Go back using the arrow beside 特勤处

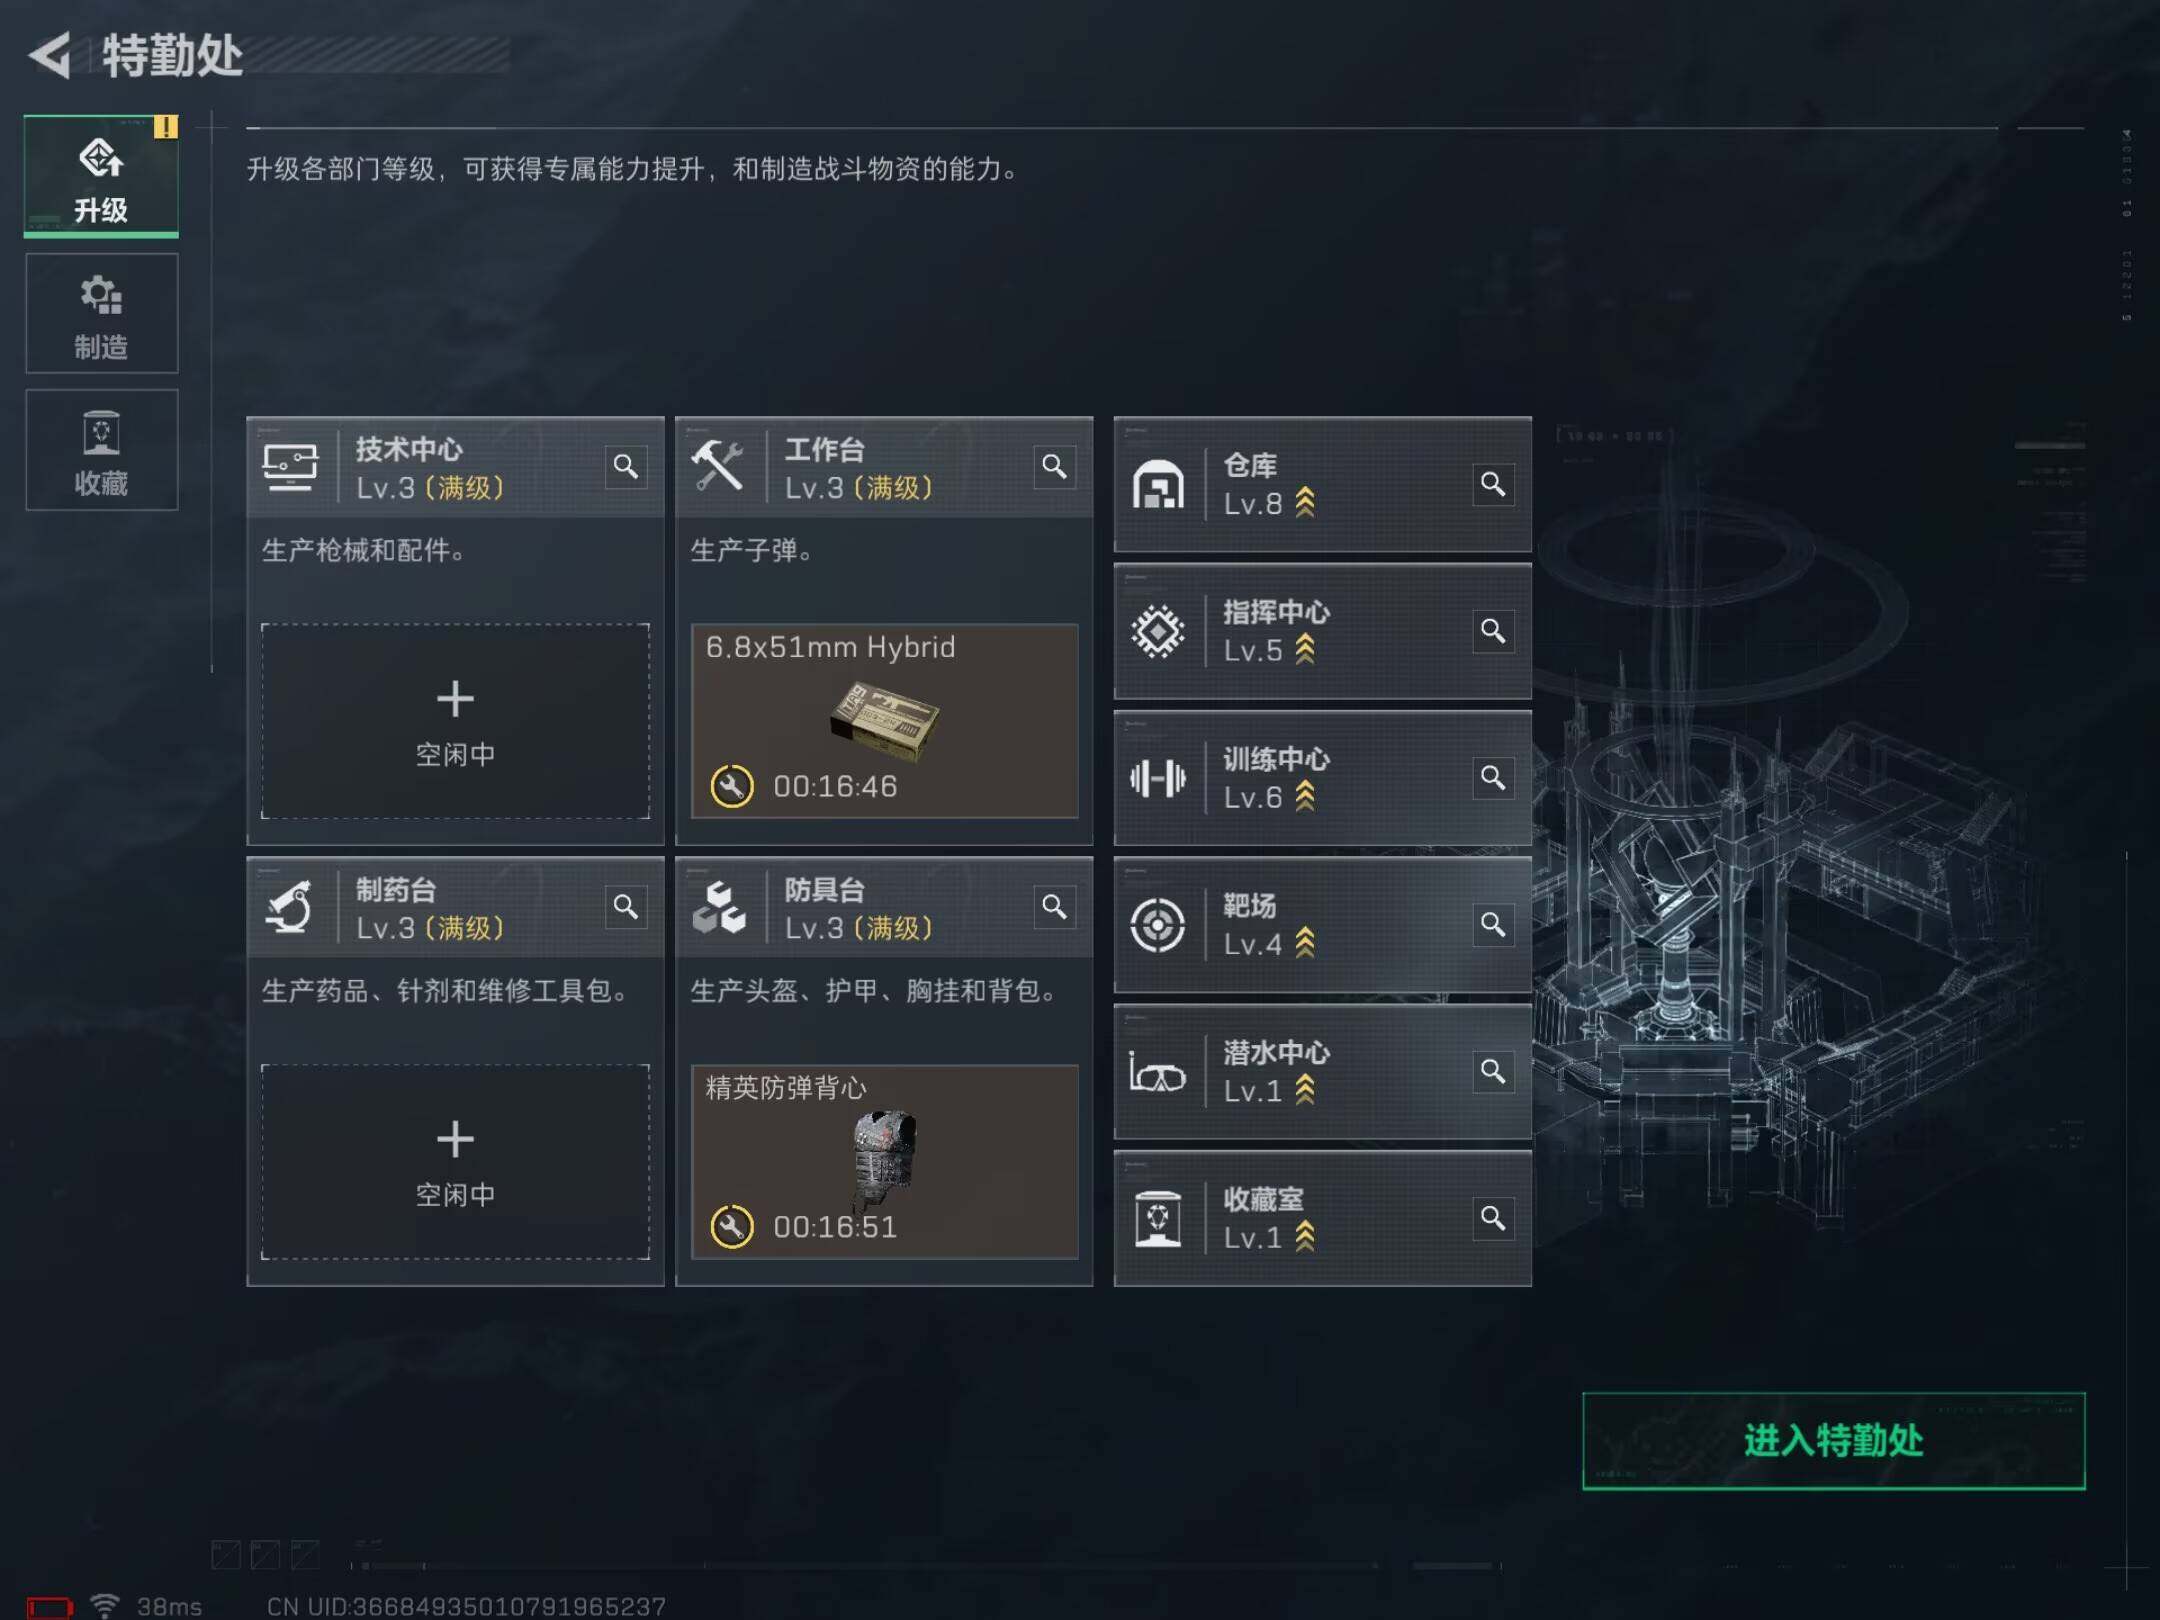coord(50,55)
